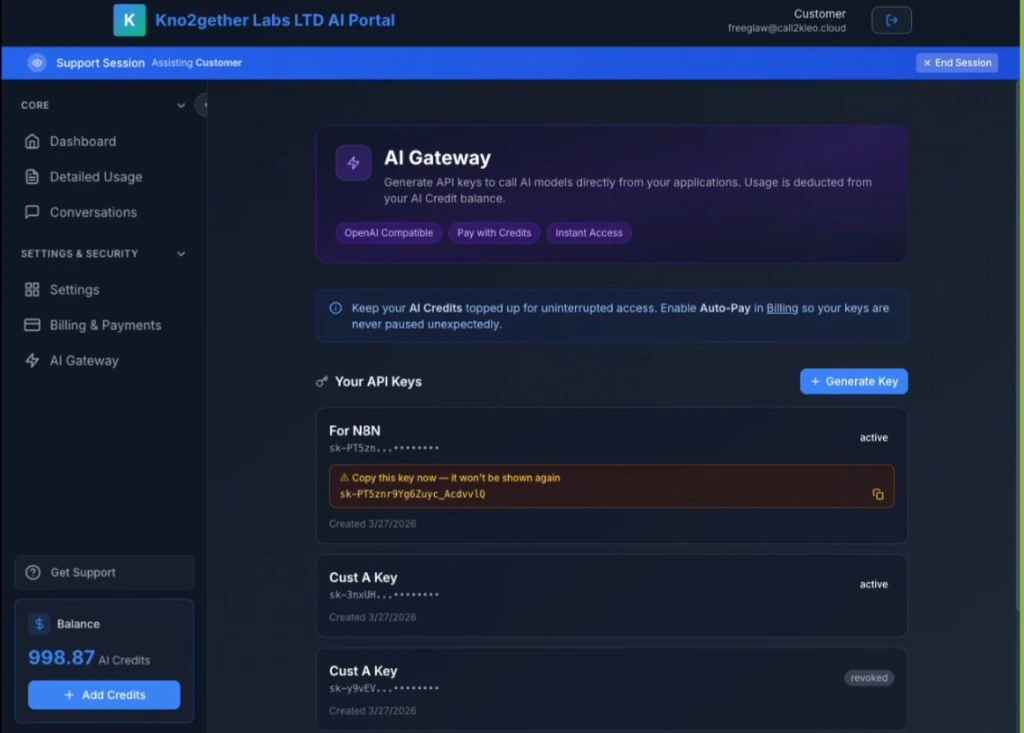
Task: Click the Support Session eye badge
Action: click(37, 62)
